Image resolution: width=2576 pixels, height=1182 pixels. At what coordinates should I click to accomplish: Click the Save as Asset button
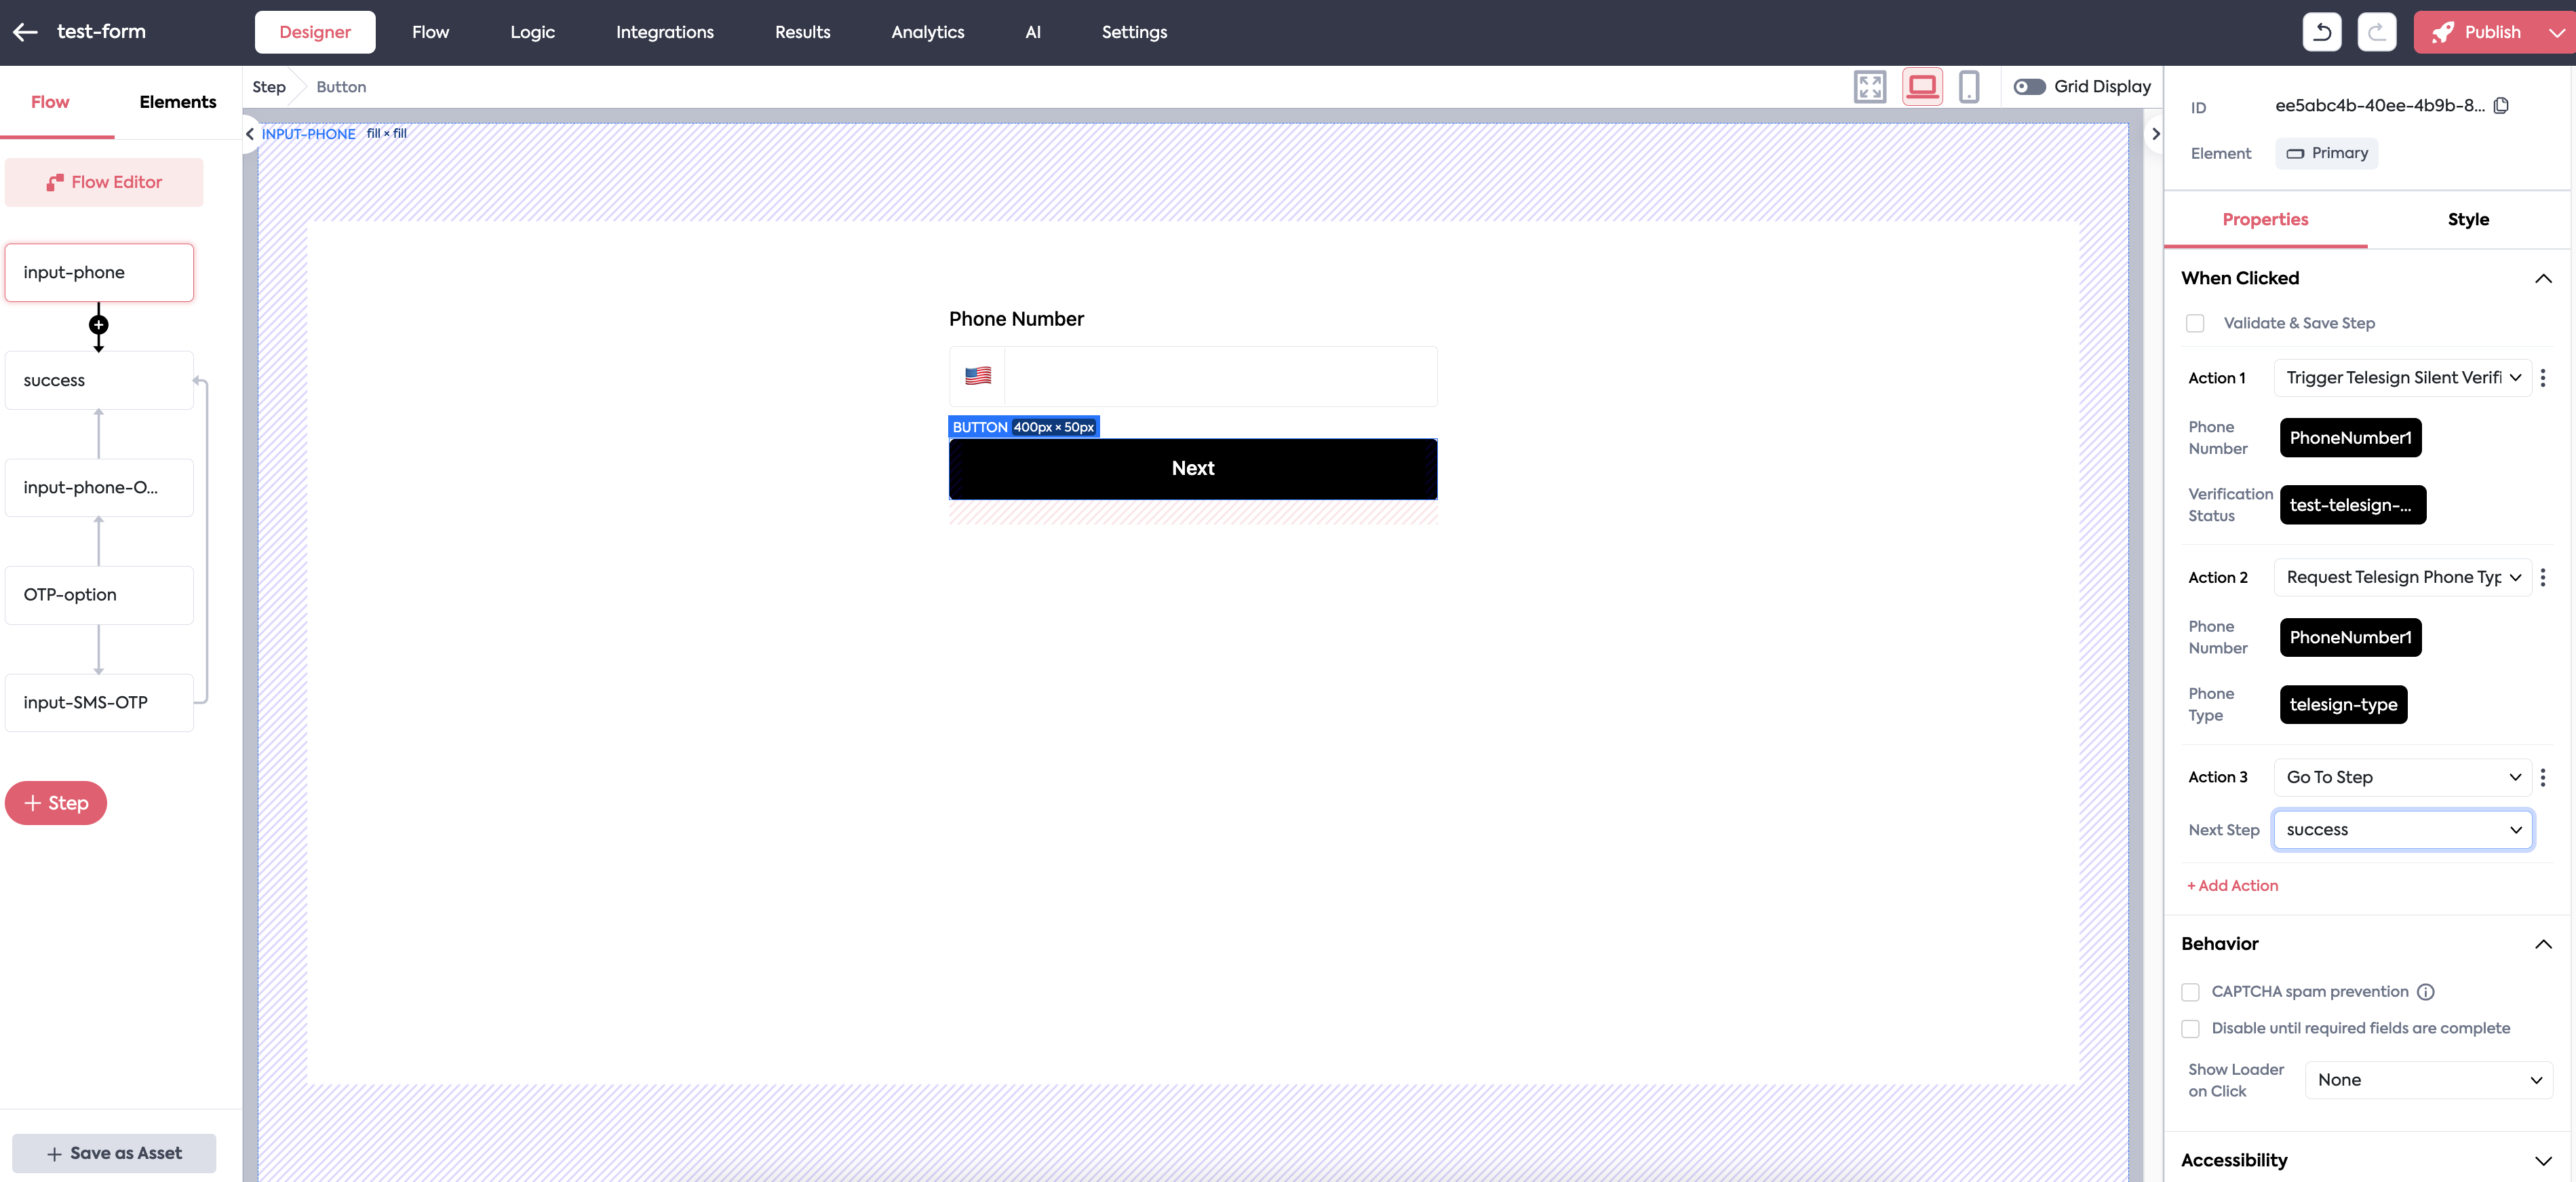click(114, 1153)
